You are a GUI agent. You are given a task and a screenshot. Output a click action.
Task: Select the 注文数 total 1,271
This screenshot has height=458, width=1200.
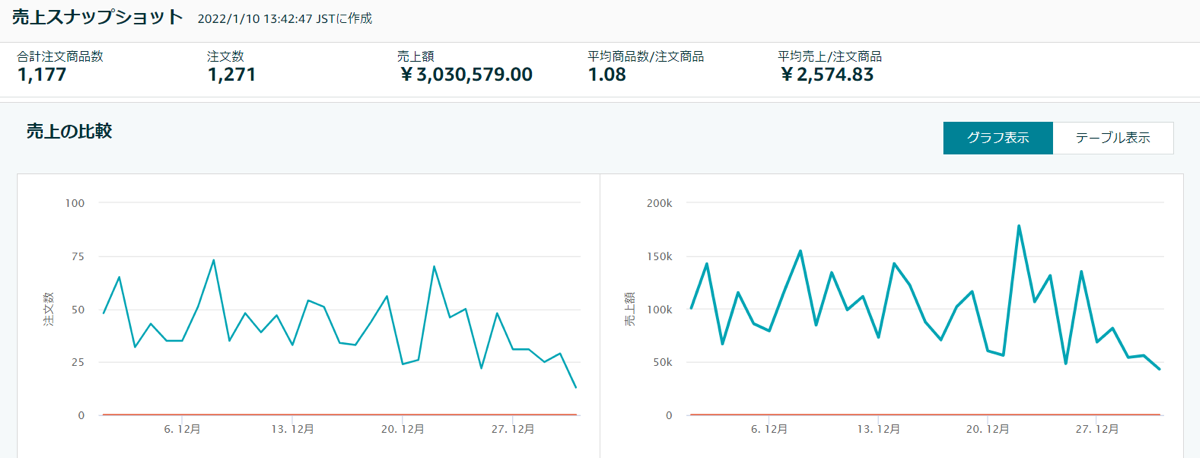(231, 74)
